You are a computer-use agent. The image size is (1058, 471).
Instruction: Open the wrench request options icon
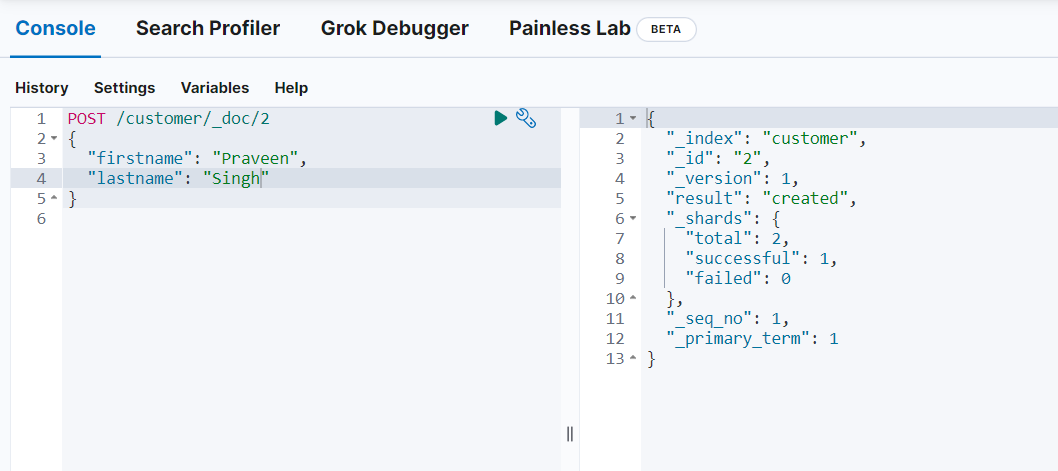coord(526,119)
